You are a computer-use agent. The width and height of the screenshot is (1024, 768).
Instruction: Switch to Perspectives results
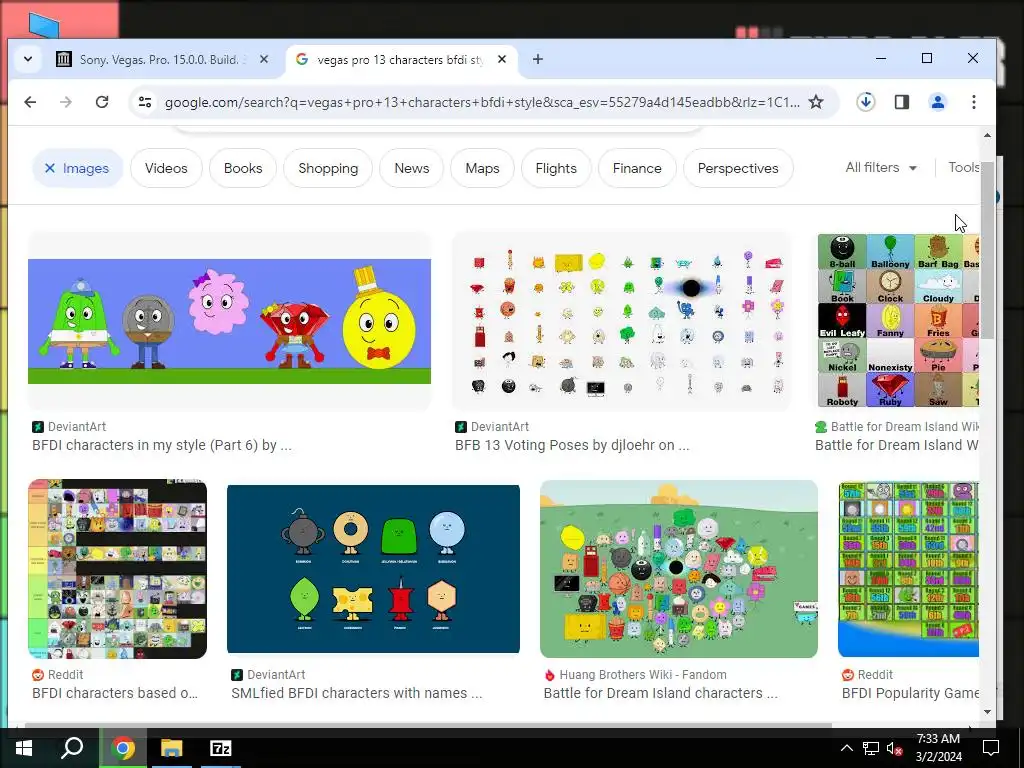click(x=738, y=168)
